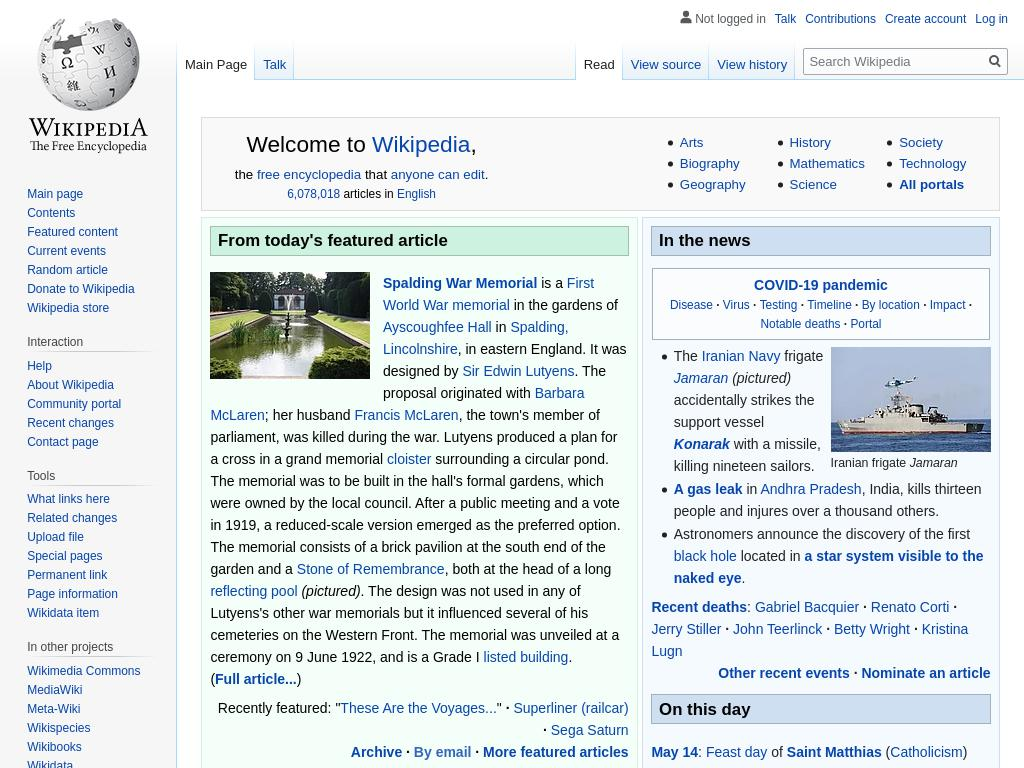Image resolution: width=1024 pixels, height=768 pixels.
Task: Open the Sir Edwin Lutyens link
Action: (x=519, y=371)
